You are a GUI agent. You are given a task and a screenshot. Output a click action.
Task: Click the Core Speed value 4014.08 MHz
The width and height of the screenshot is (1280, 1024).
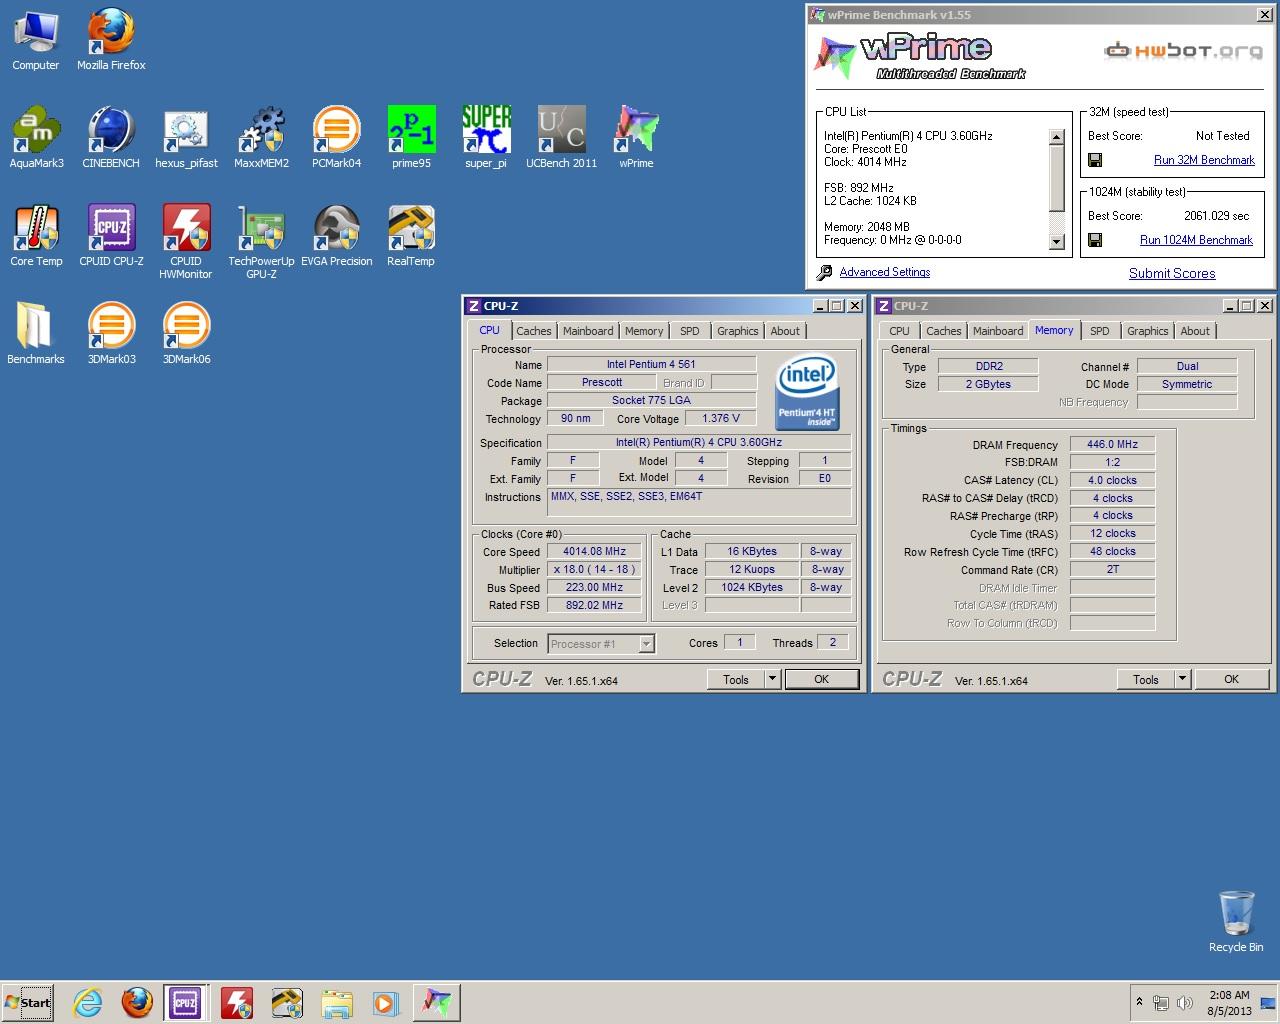click(x=594, y=551)
